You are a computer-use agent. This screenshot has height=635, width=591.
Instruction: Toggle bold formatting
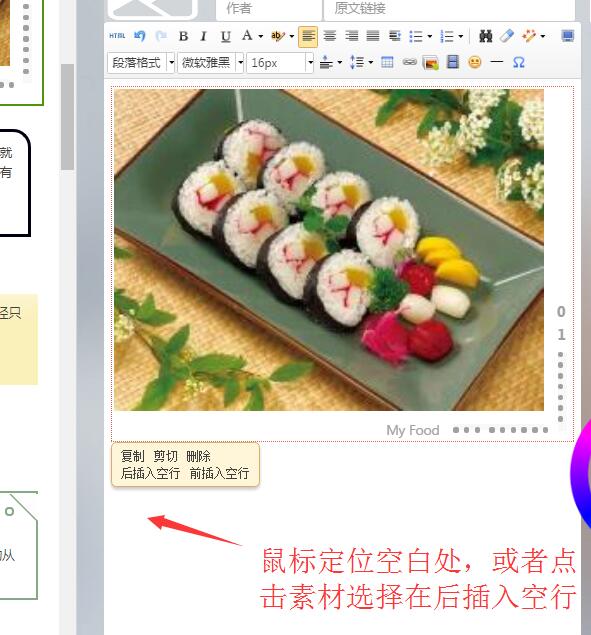point(183,36)
